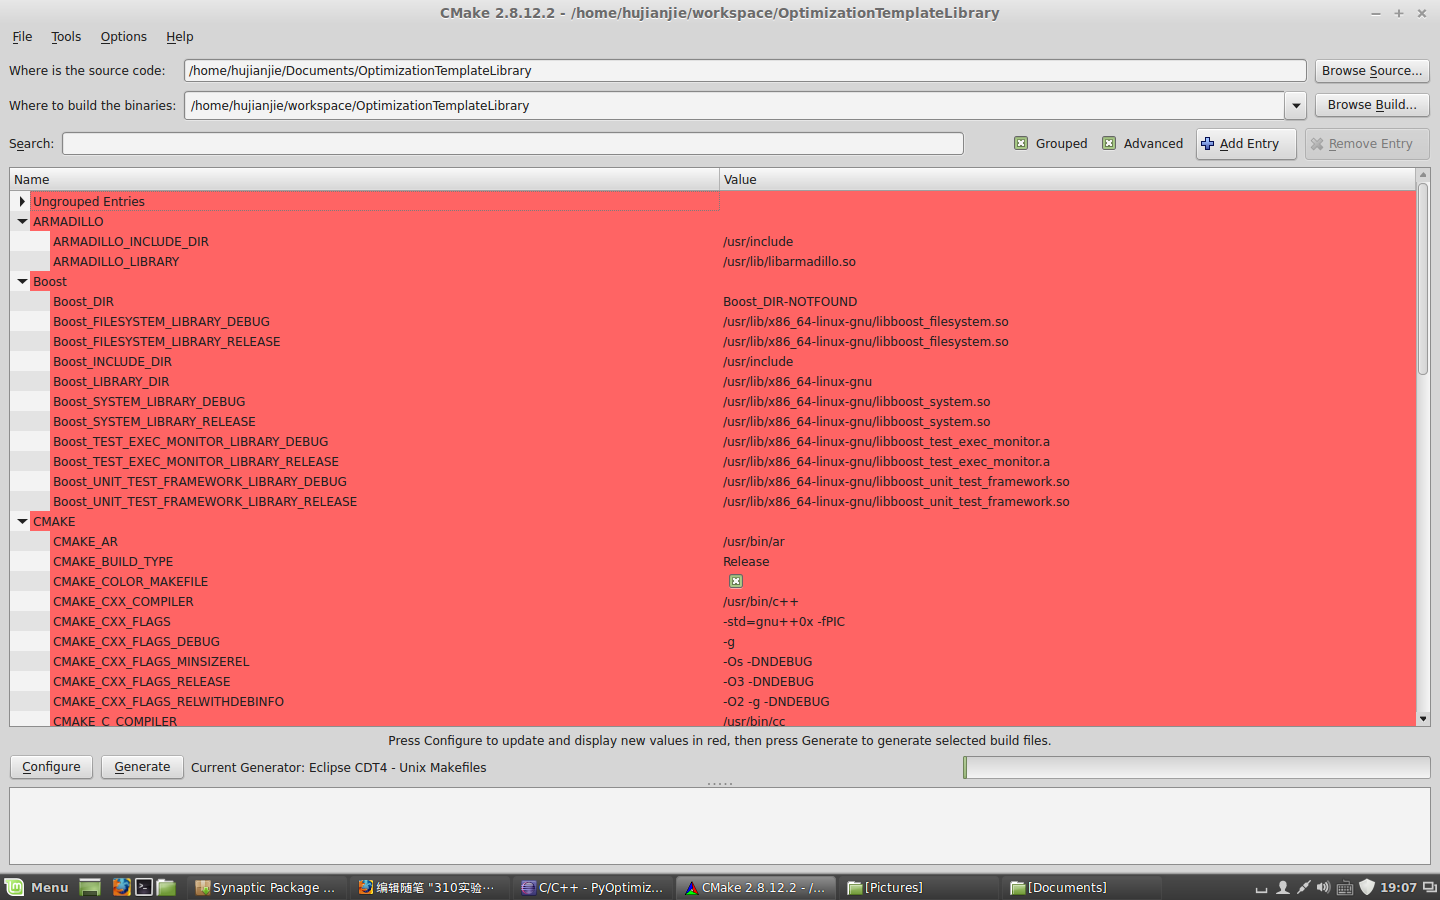The height and width of the screenshot is (900, 1440).
Task: Click the source code path field
Action: [x=745, y=70]
